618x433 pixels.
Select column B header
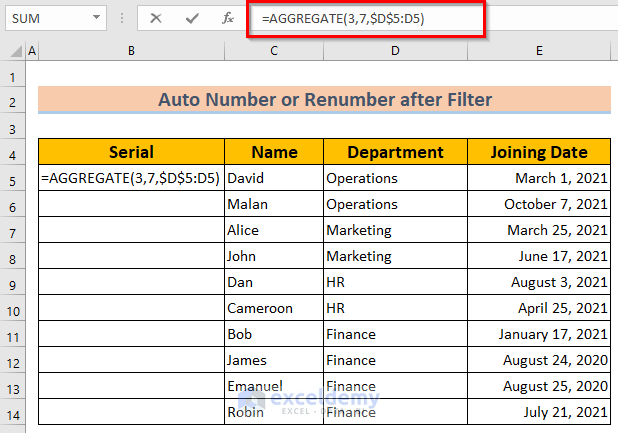click(131, 52)
